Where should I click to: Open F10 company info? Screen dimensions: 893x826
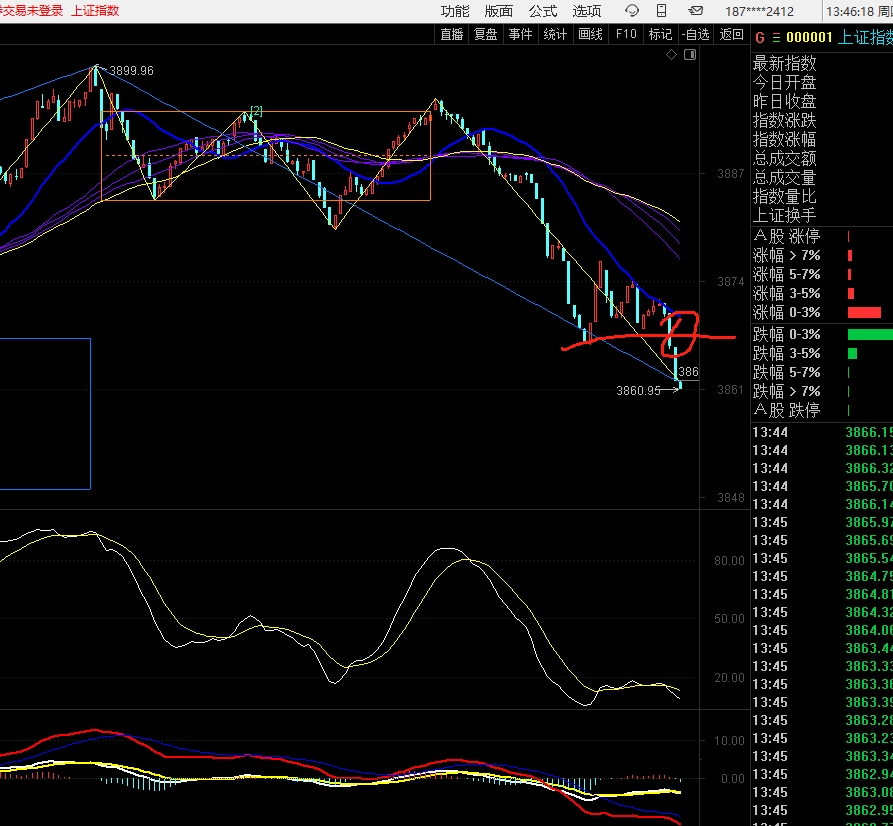626,35
